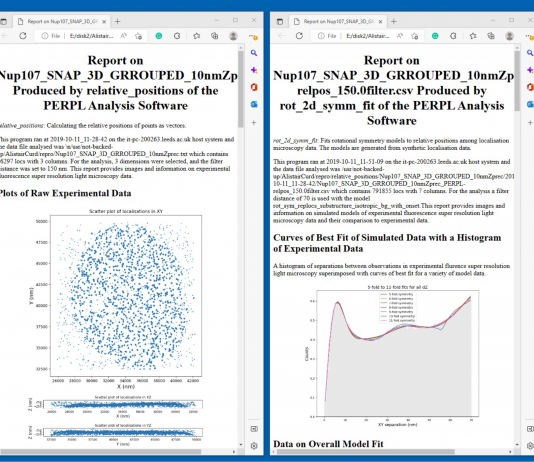Select the report tab in right window
534x462 pixels.
pos(338,21)
